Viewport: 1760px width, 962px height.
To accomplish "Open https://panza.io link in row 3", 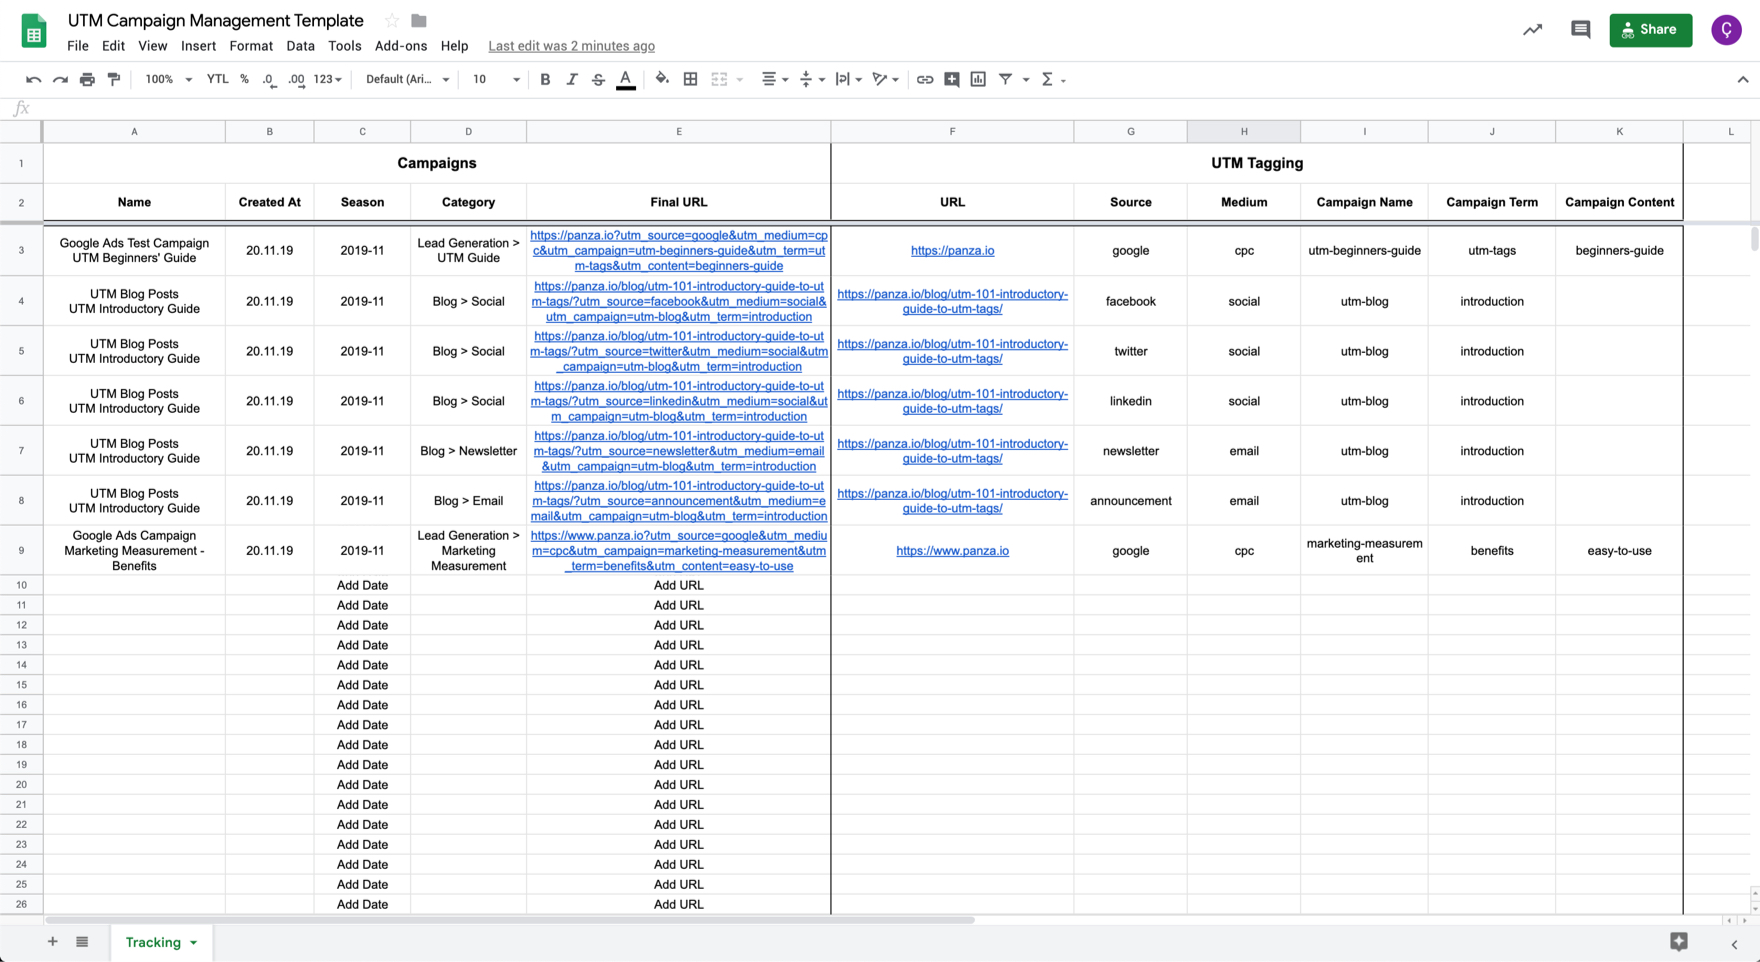I will [x=952, y=251].
